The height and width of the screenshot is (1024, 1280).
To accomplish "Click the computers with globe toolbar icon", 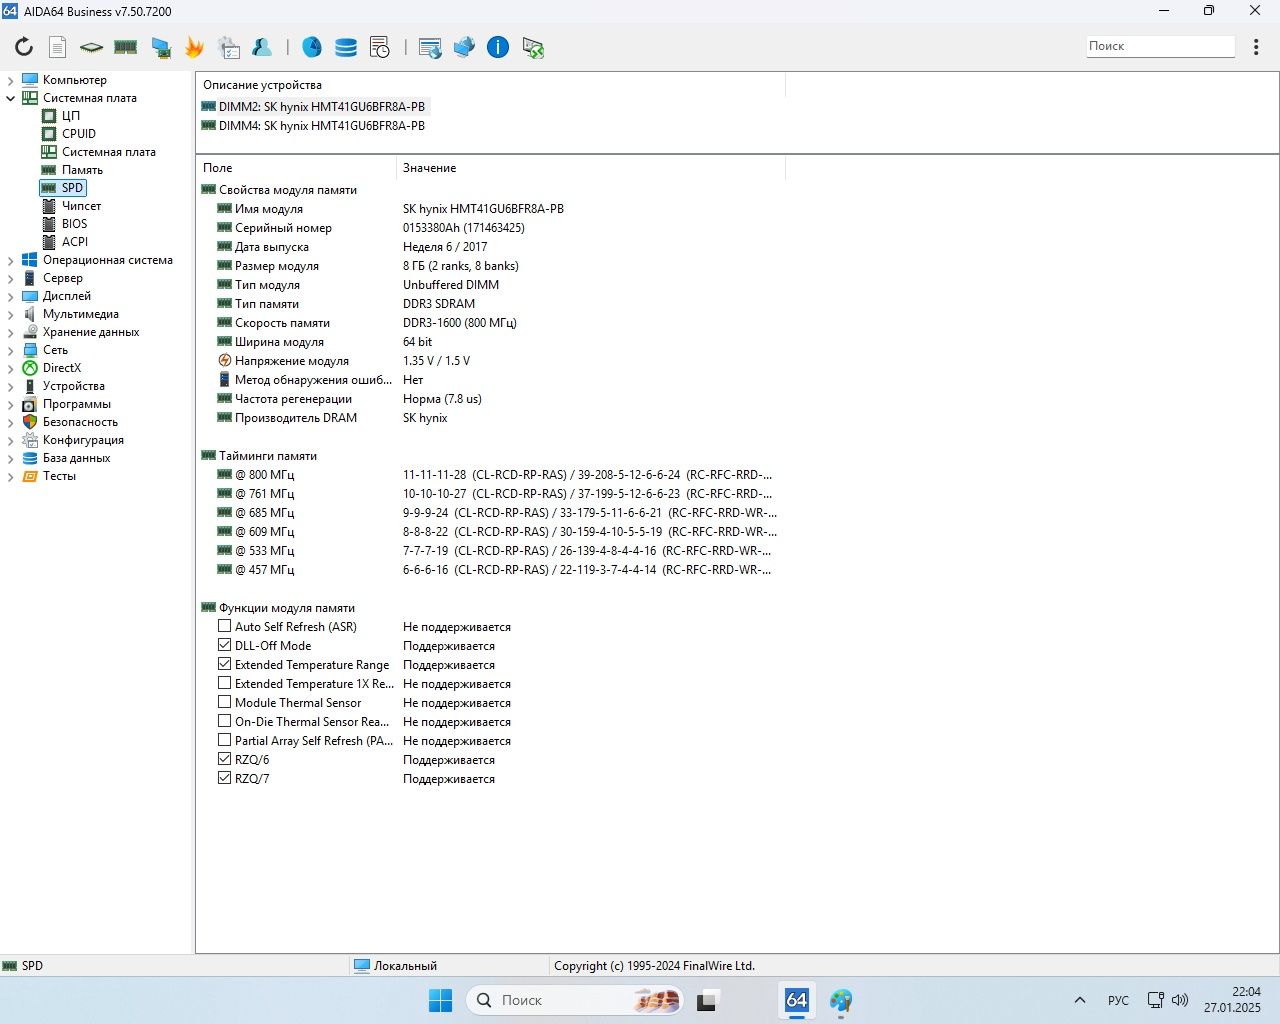I will click(x=464, y=47).
